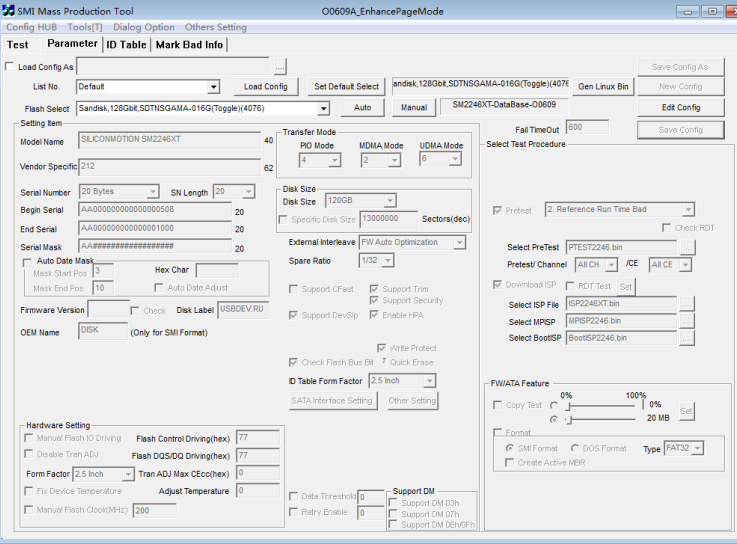Expand the Pretest procedure dropdown

click(x=688, y=210)
